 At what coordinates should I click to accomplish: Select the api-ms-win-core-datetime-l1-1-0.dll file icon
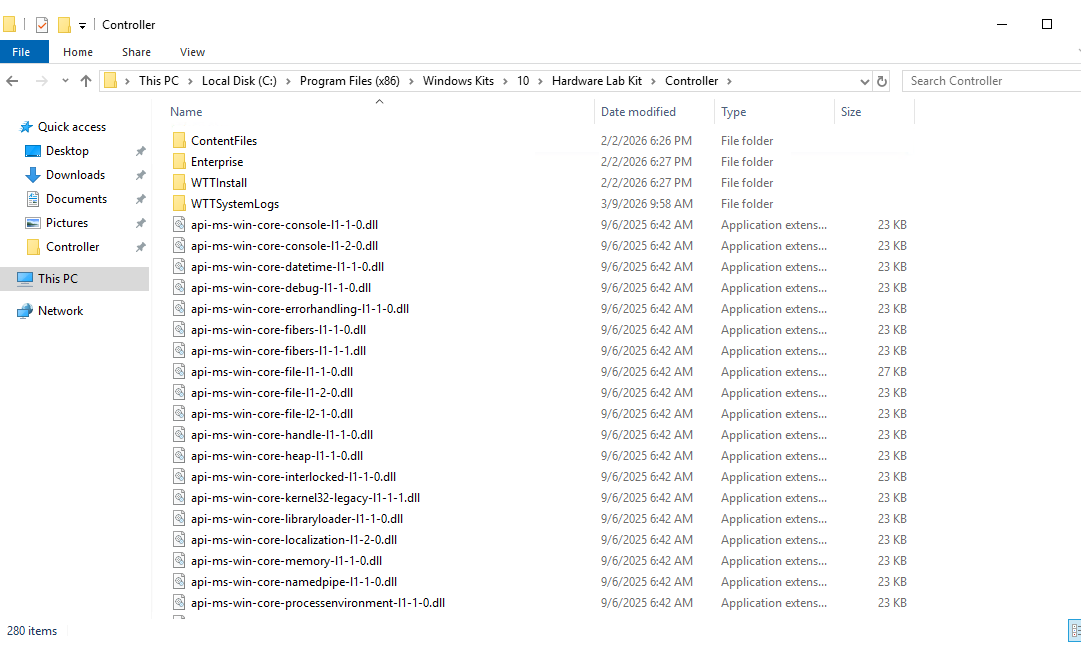tap(179, 267)
